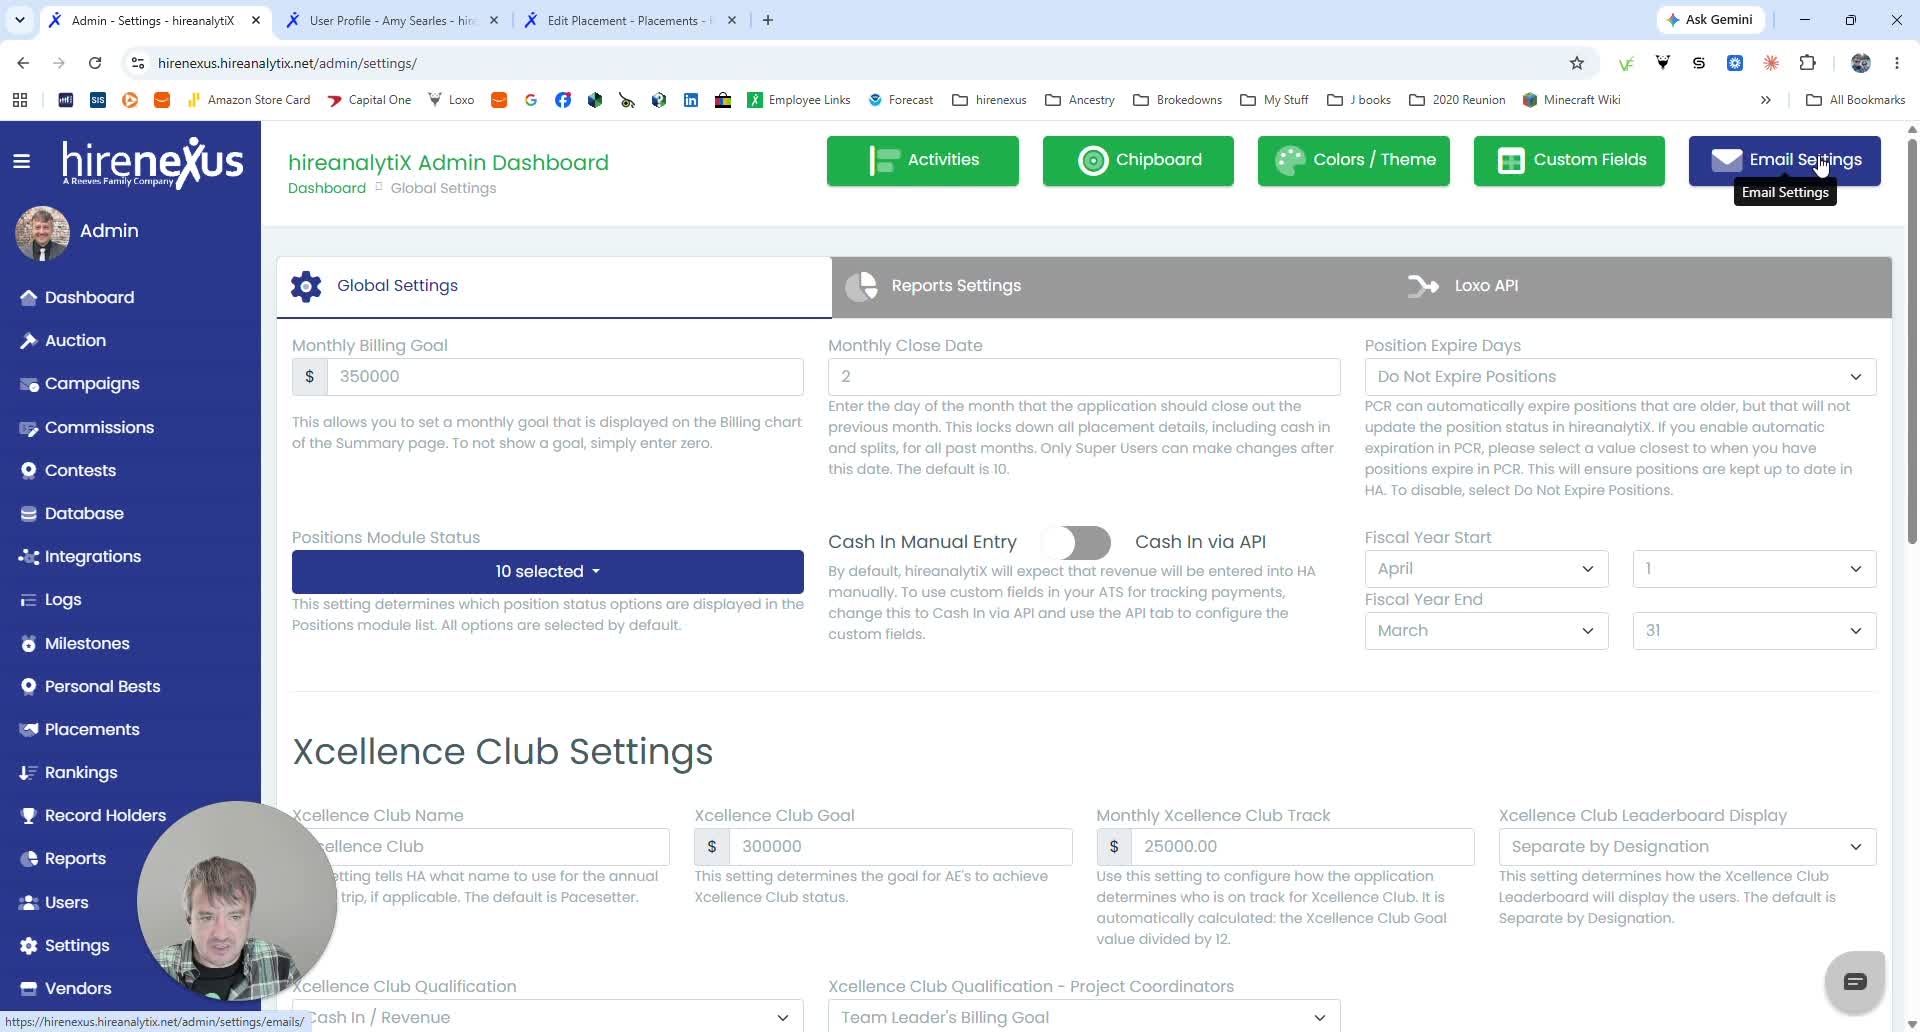Switch to User Profile - Amy Searles browser tab
The height and width of the screenshot is (1032, 1920).
click(x=393, y=20)
